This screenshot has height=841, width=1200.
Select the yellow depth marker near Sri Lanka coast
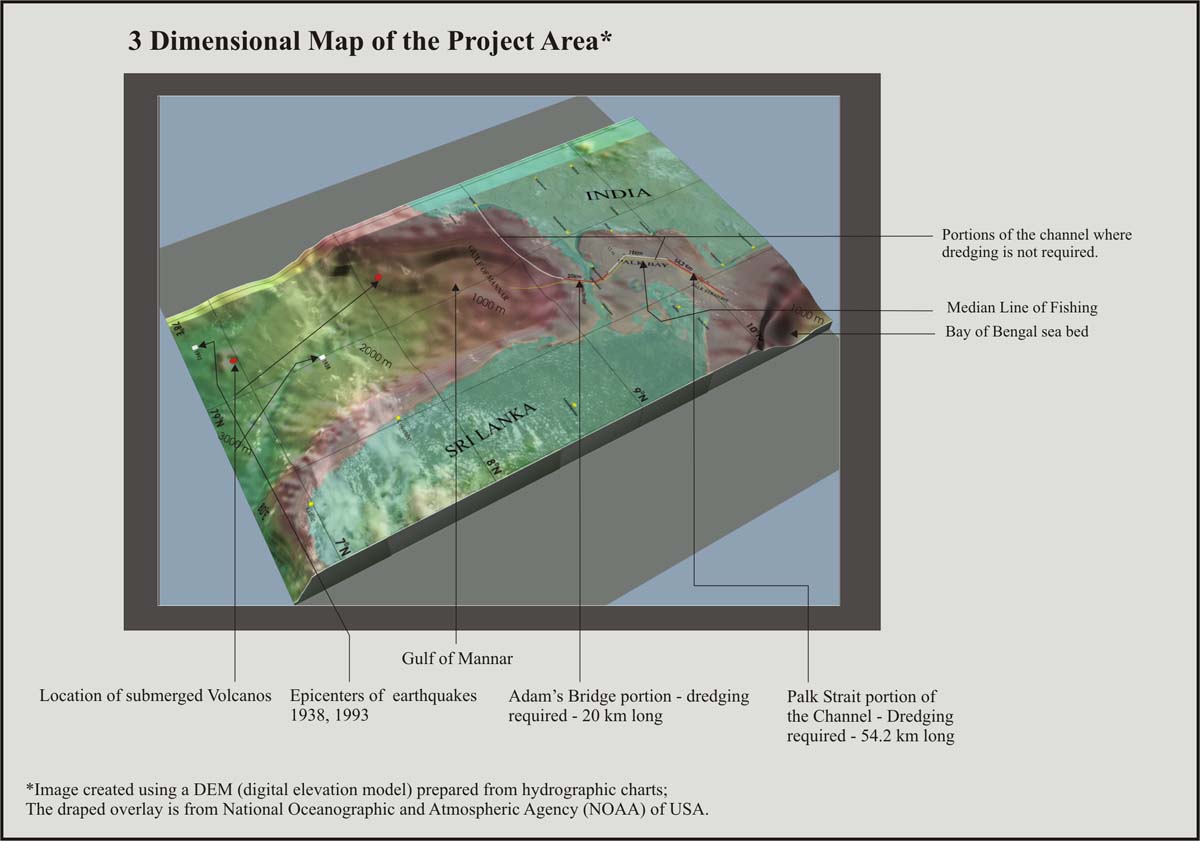398,416
